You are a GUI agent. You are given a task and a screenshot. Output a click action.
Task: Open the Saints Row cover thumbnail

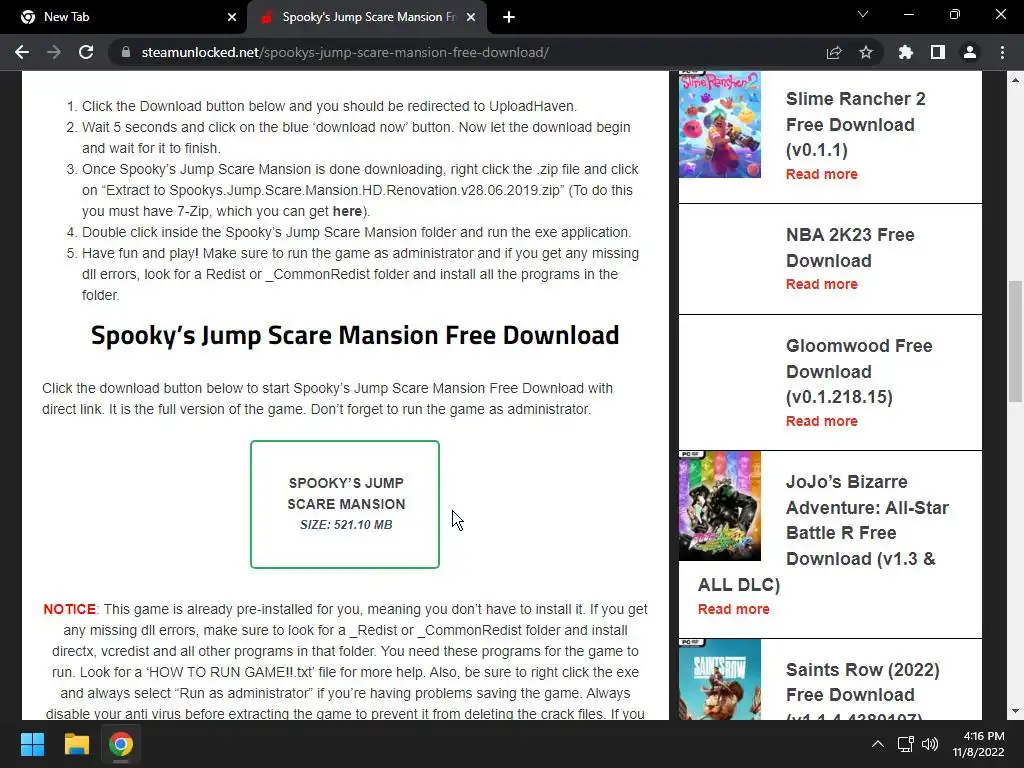coord(720,679)
